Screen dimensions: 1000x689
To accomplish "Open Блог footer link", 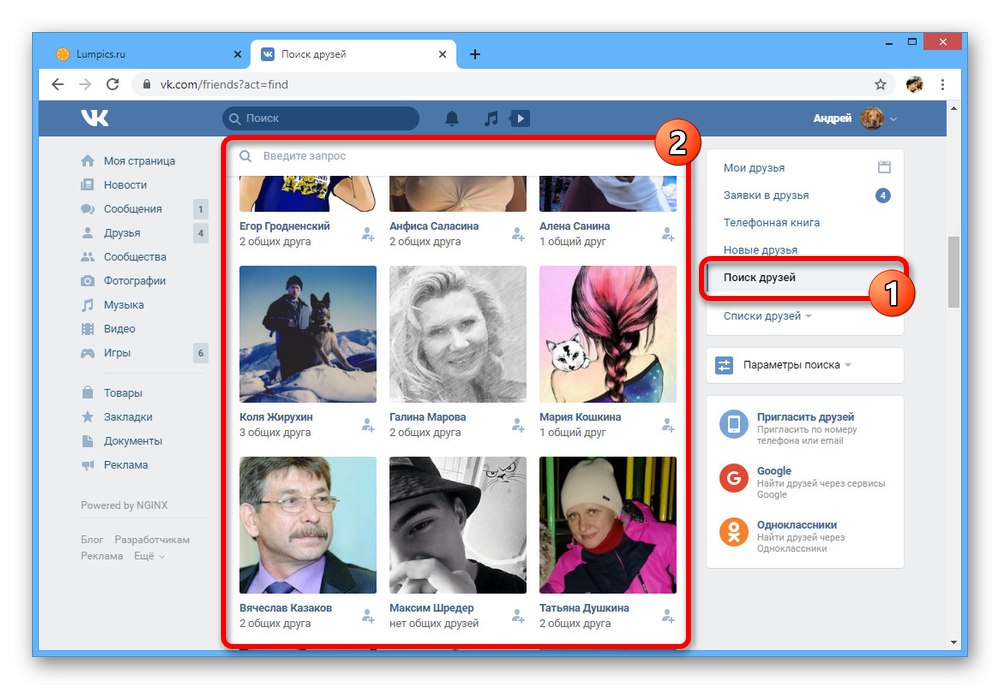I will (x=92, y=540).
